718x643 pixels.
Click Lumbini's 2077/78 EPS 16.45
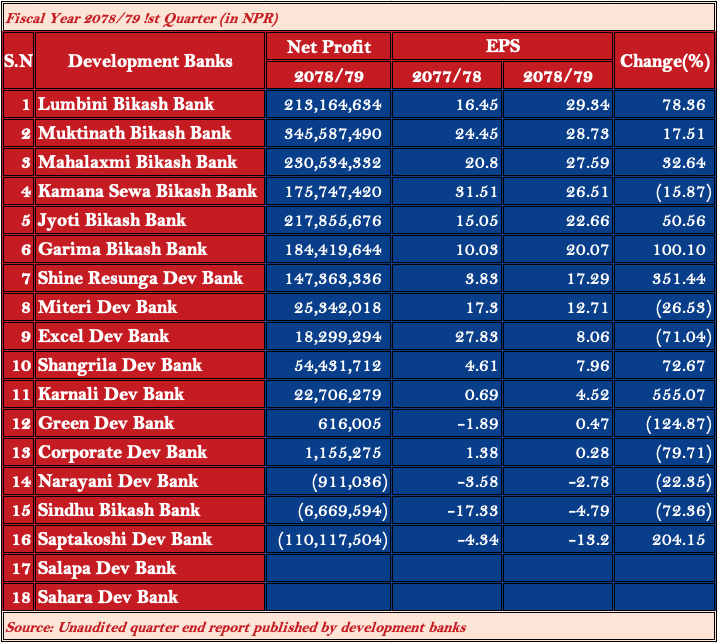coord(447,104)
